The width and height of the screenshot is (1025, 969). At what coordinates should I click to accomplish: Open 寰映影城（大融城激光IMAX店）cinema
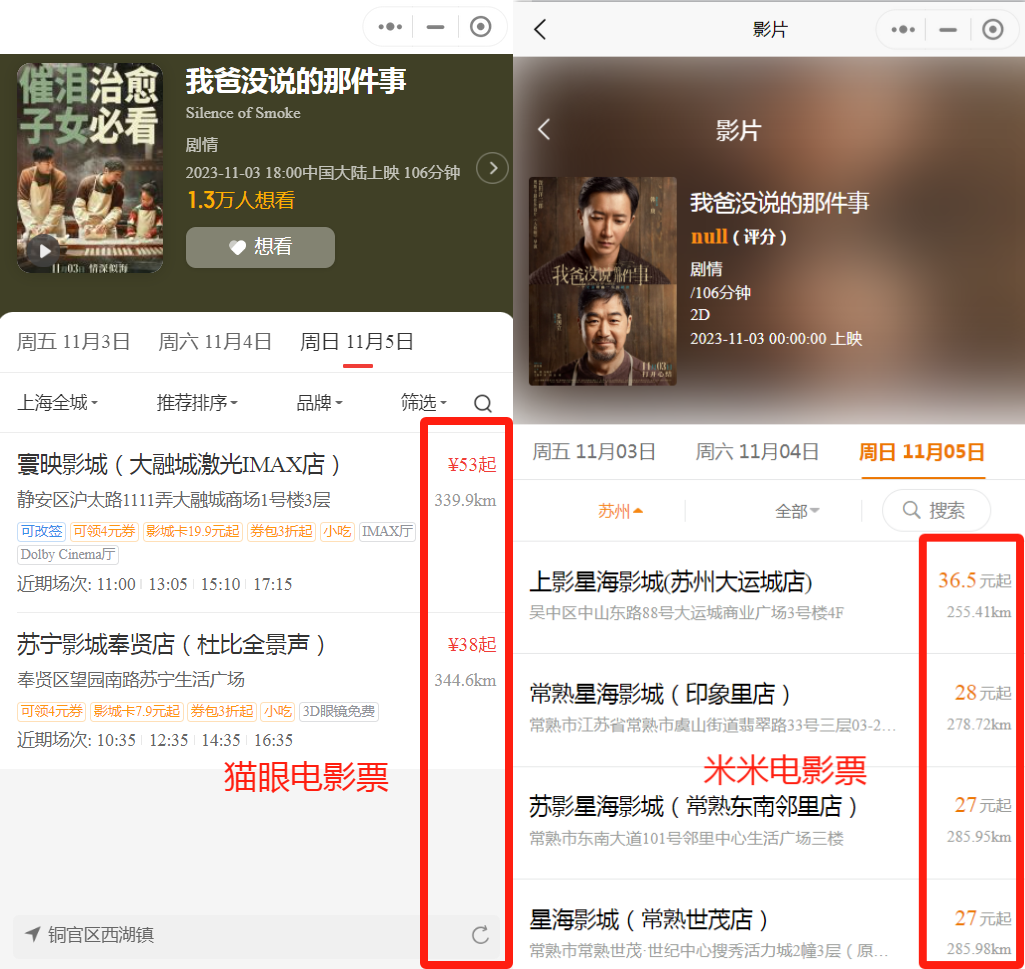tap(178, 465)
